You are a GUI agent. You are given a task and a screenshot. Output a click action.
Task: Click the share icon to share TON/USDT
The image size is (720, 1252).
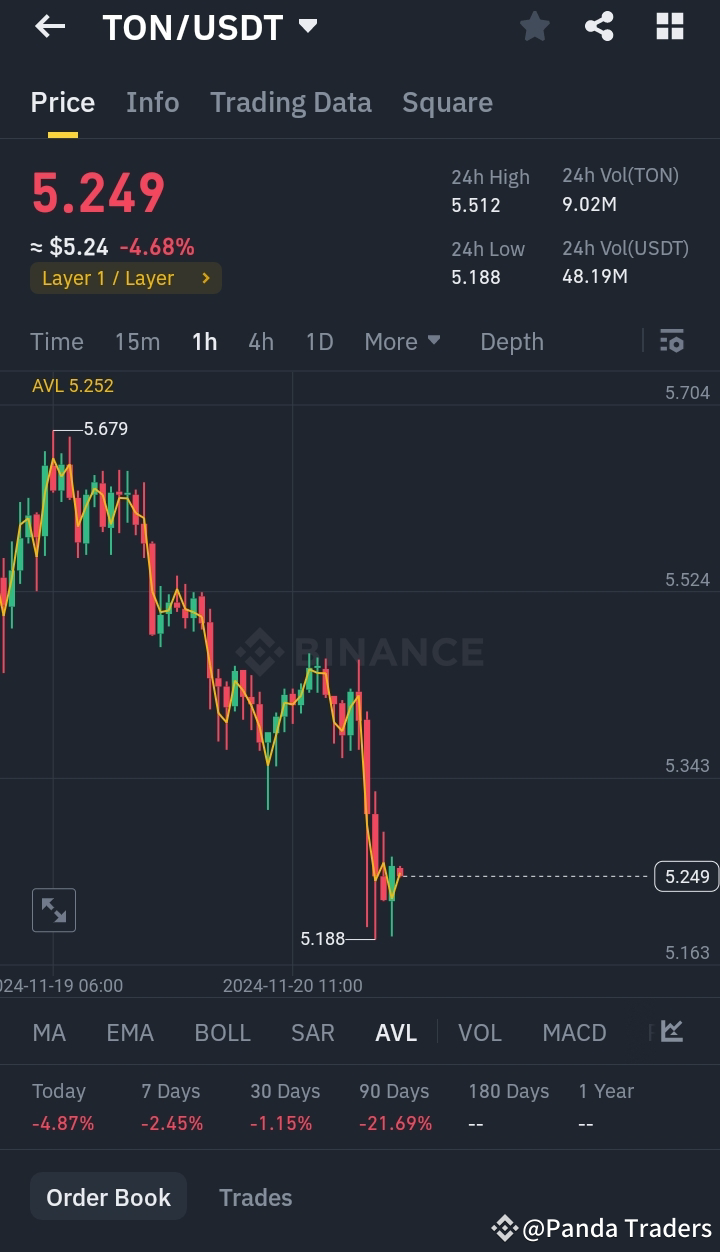(599, 27)
